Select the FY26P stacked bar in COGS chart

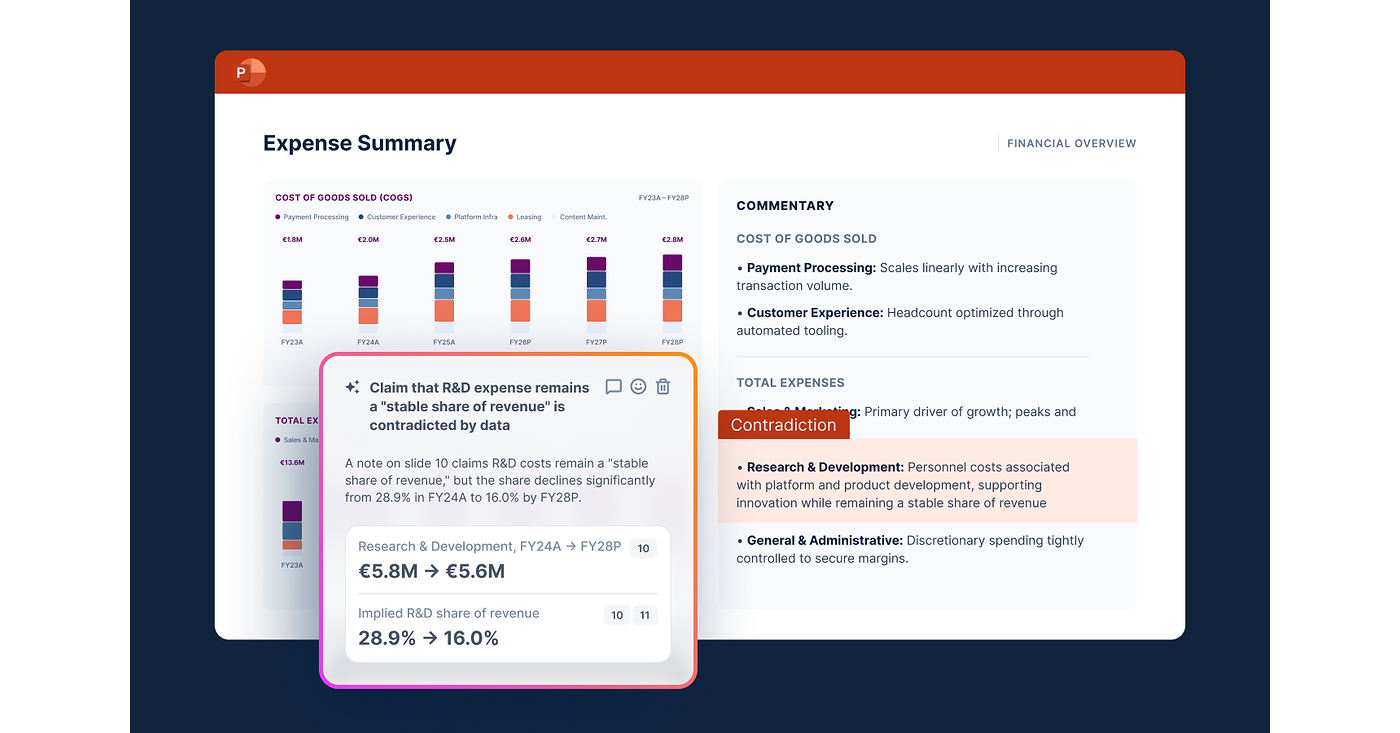pos(520,296)
